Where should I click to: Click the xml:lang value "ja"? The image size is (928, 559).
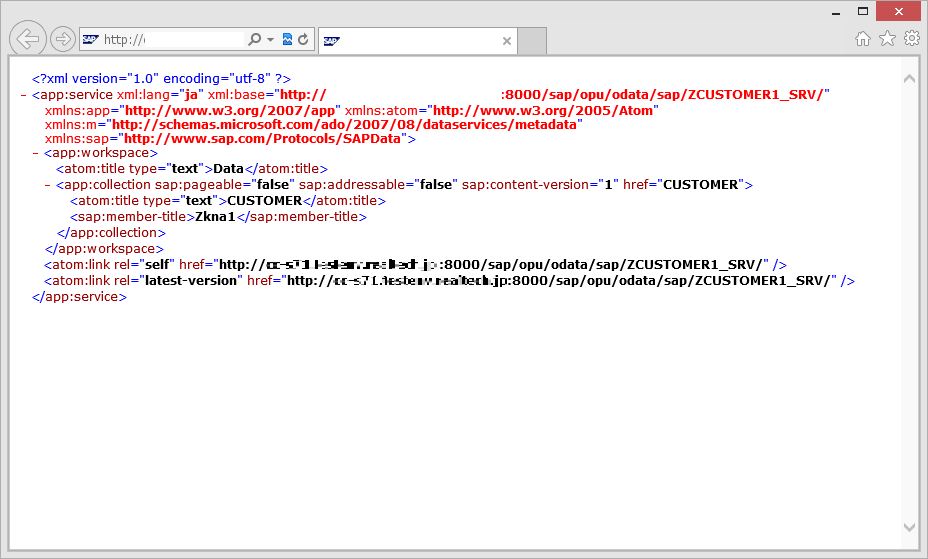tap(191, 95)
